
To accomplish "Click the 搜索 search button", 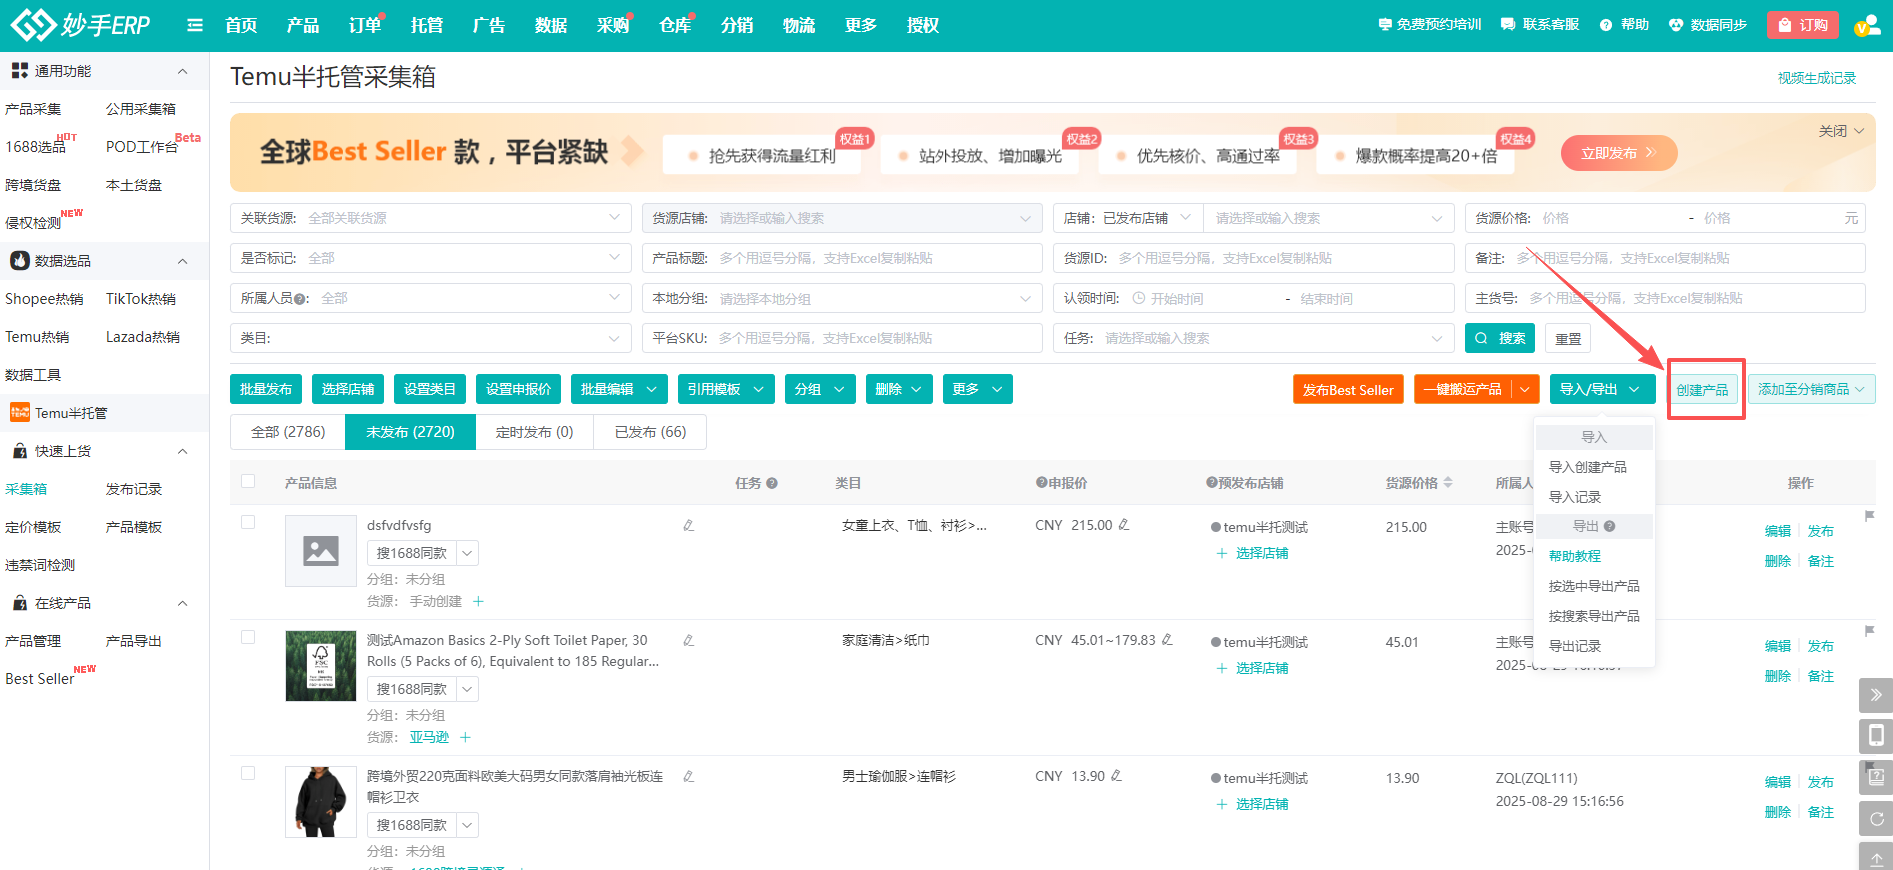I will coord(1500,338).
